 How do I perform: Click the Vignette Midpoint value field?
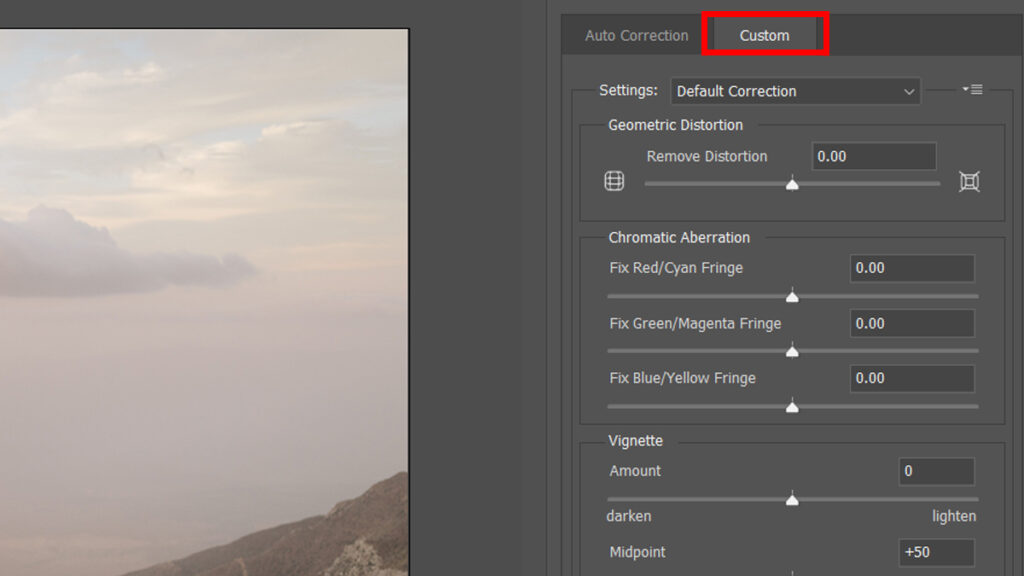936,553
